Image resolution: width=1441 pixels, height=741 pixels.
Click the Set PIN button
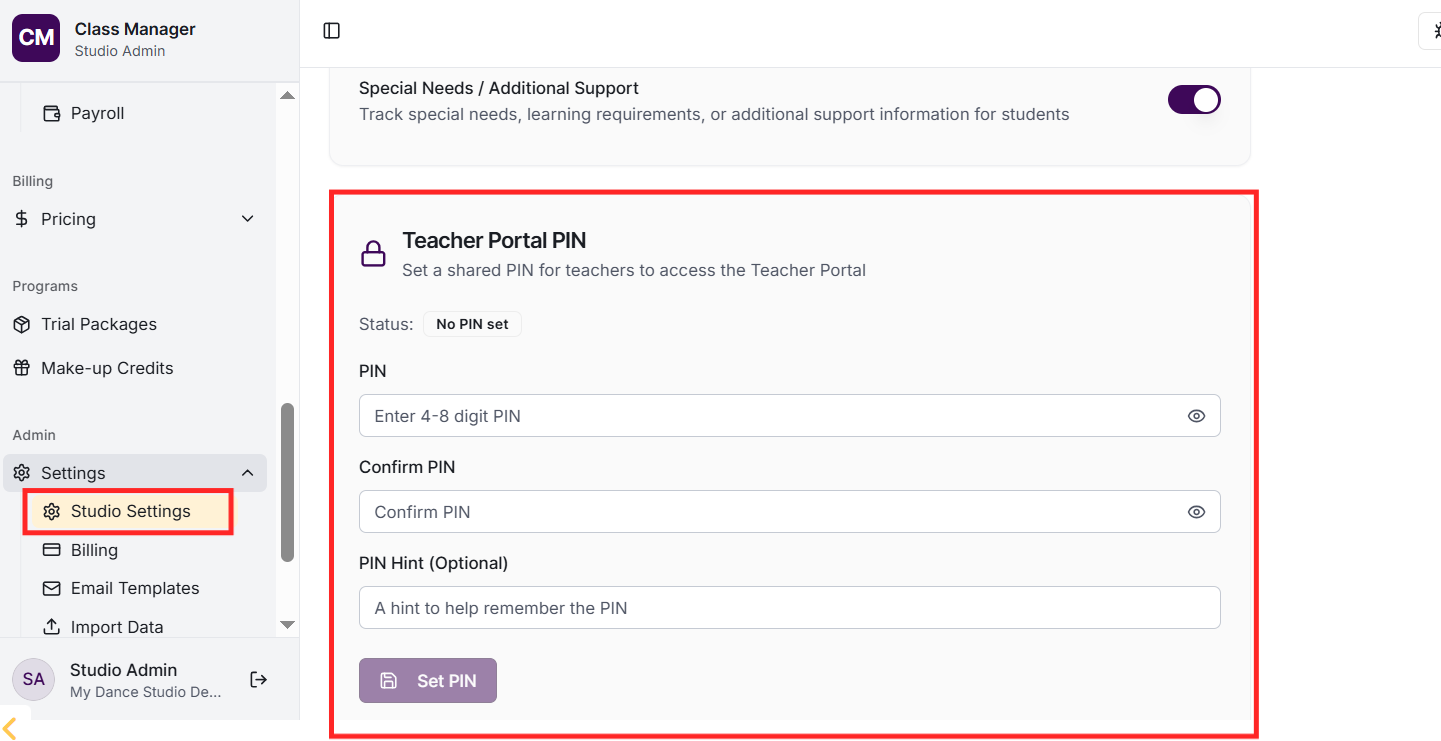click(x=428, y=681)
